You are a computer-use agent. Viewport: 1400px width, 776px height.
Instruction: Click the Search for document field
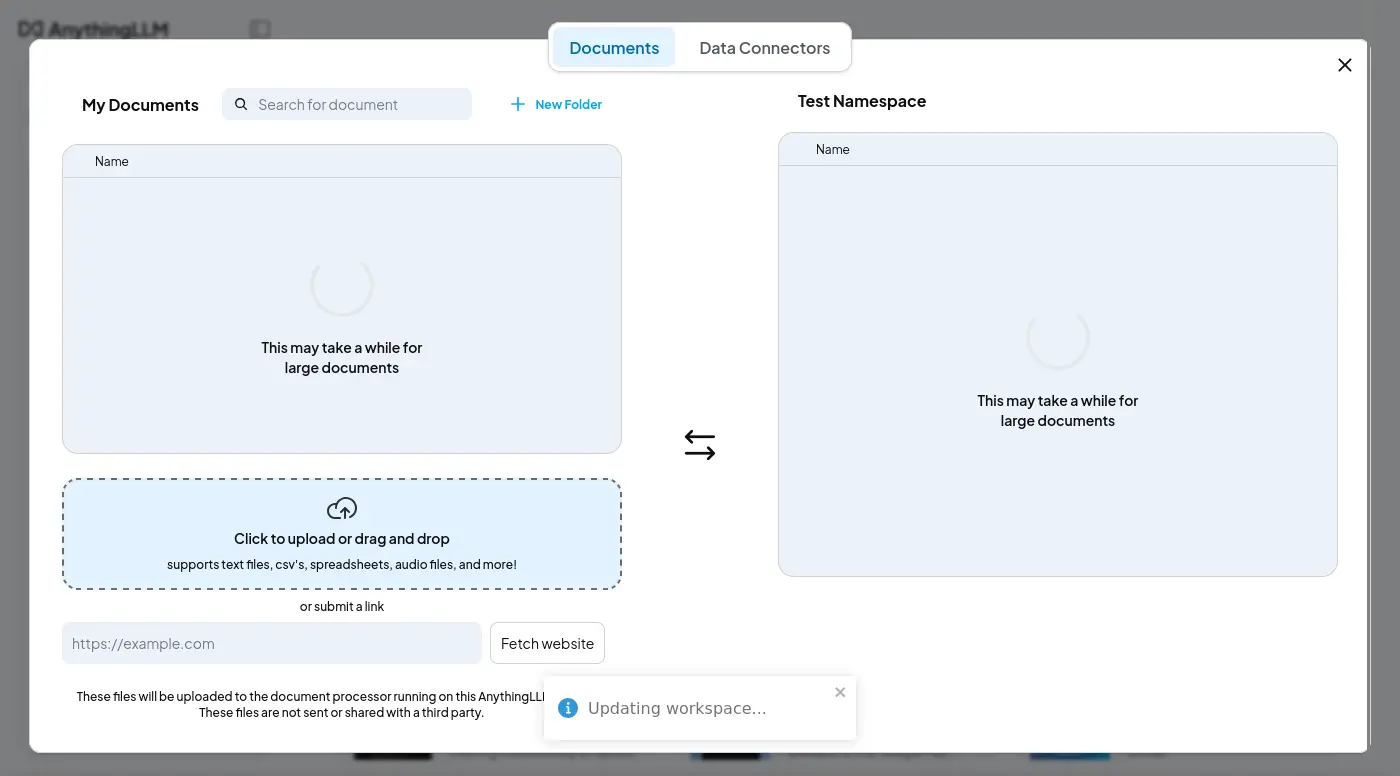[x=360, y=105]
